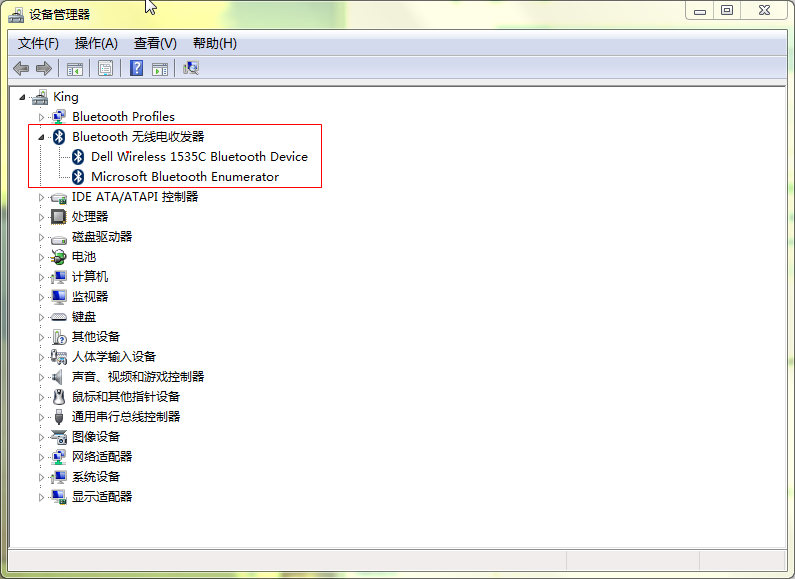Viewport: 795px width, 579px height.
Task: Expand the 处理器 node
Action: [41, 217]
